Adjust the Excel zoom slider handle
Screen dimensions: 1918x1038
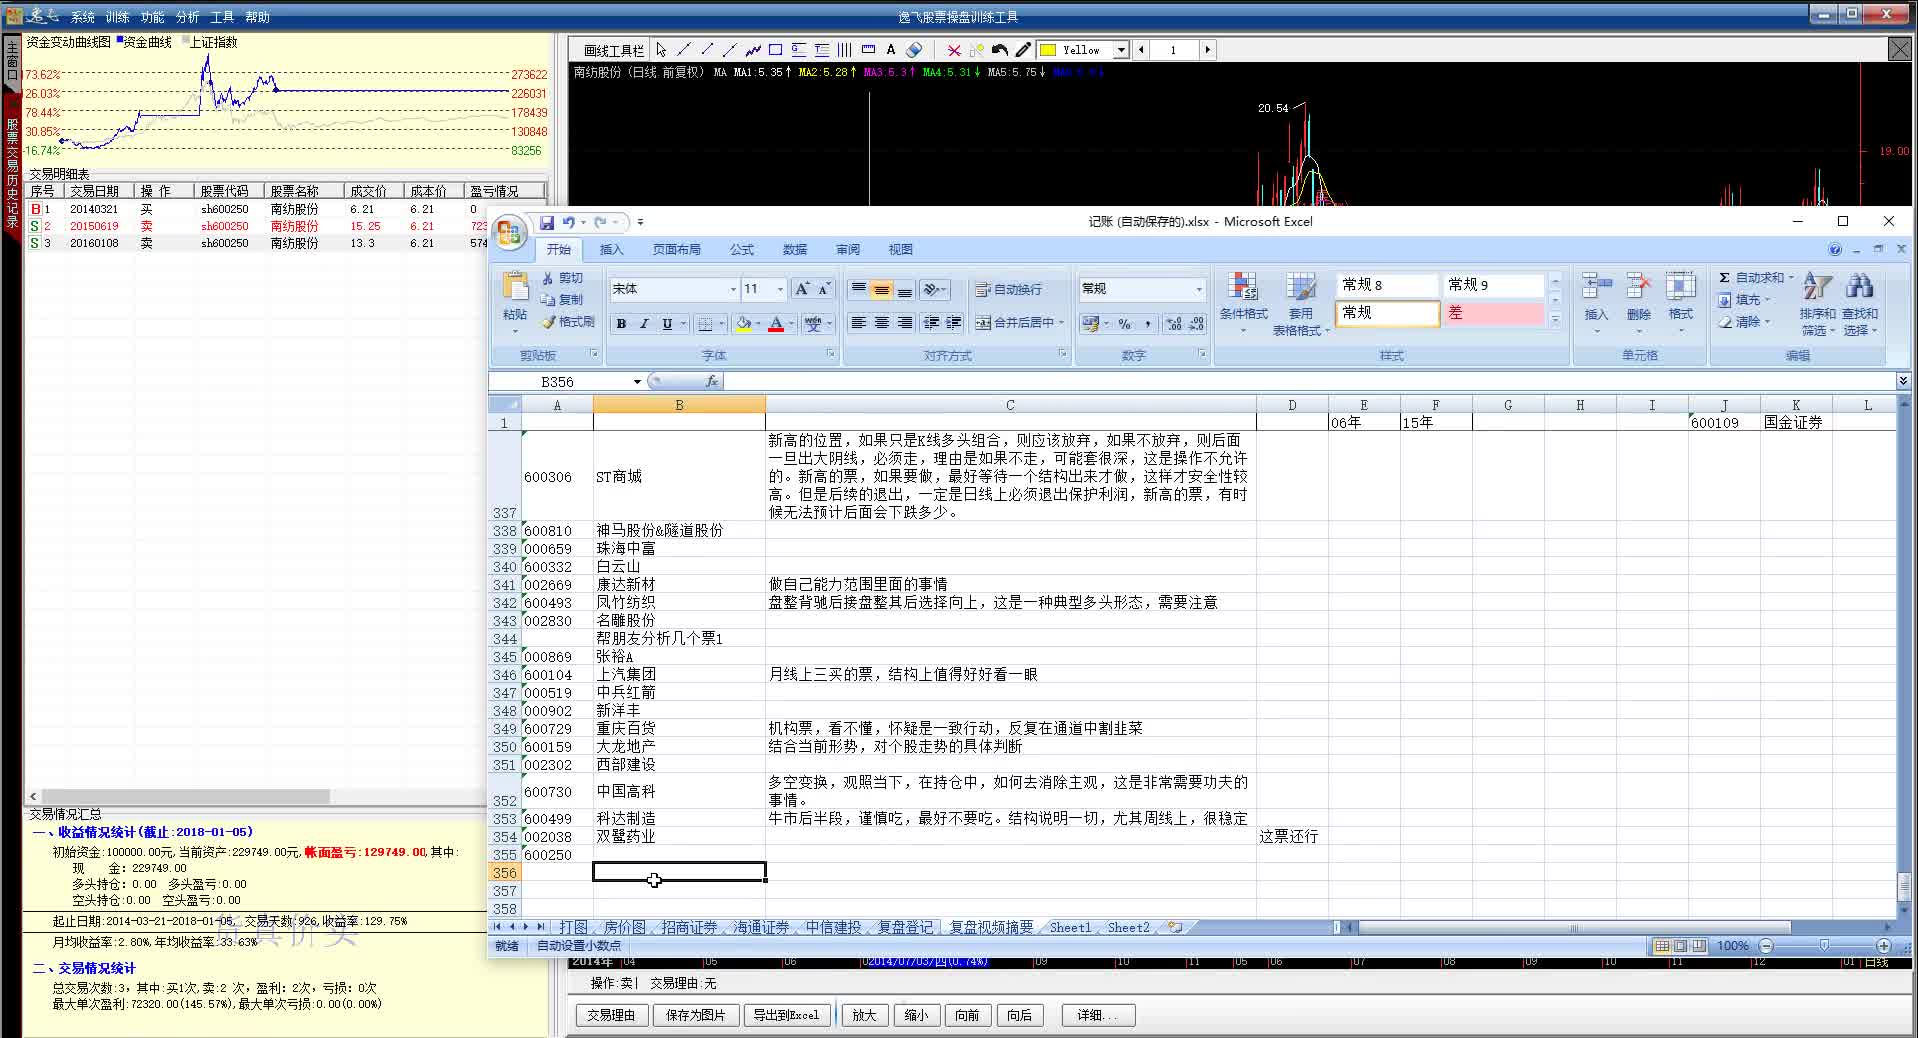tap(1824, 946)
